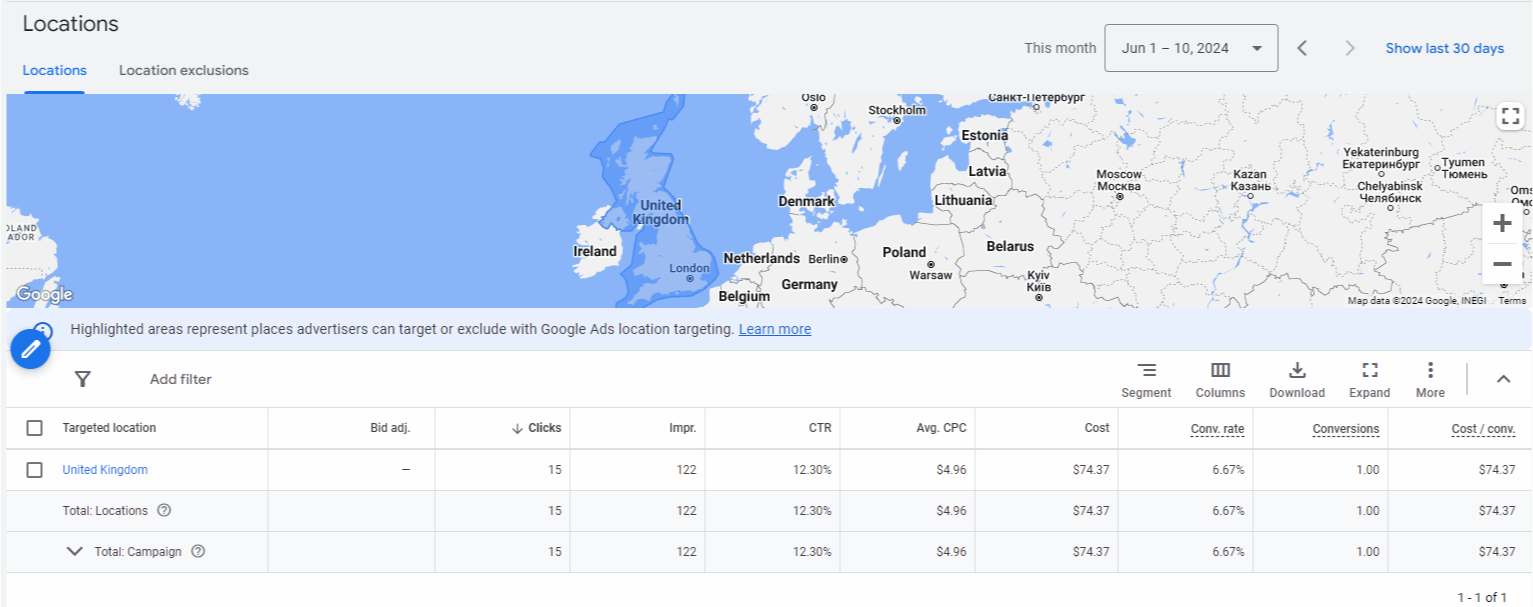
Task: Open help for Total: Locations
Action: point(164,510)
